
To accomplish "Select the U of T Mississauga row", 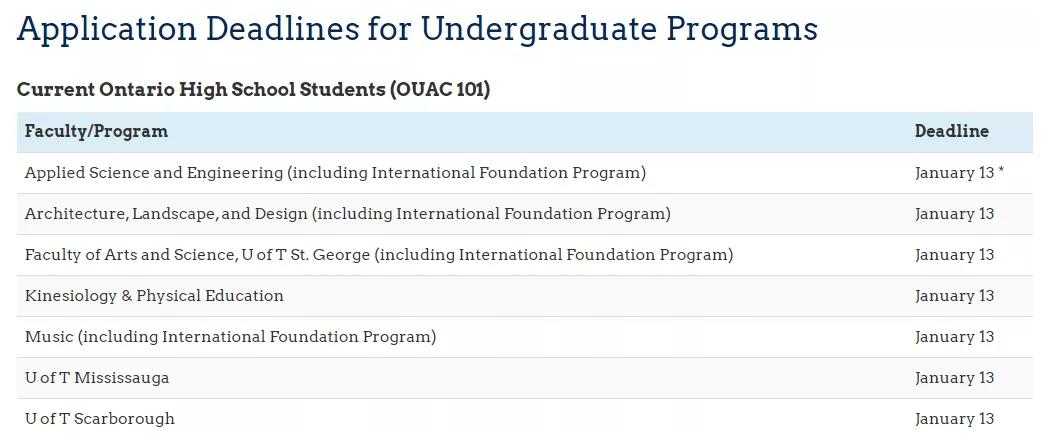I will coord(97,378).
